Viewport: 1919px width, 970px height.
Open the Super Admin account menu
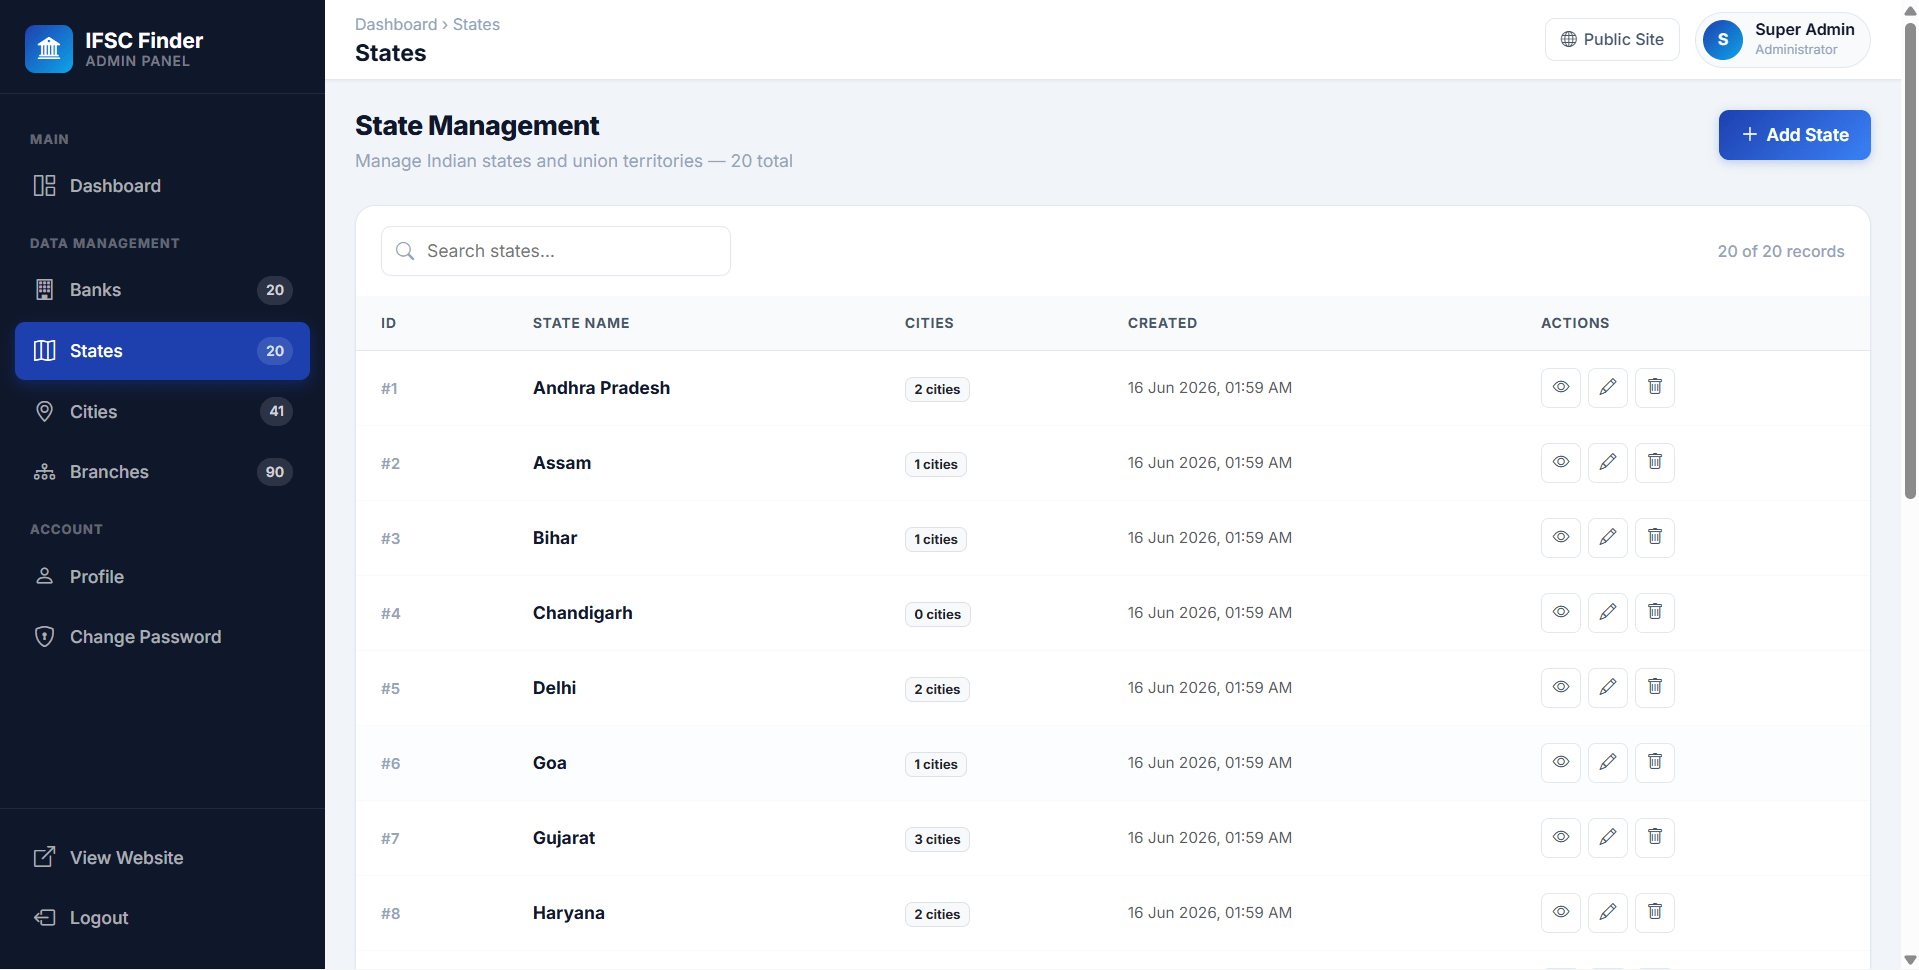(1782, 40)
